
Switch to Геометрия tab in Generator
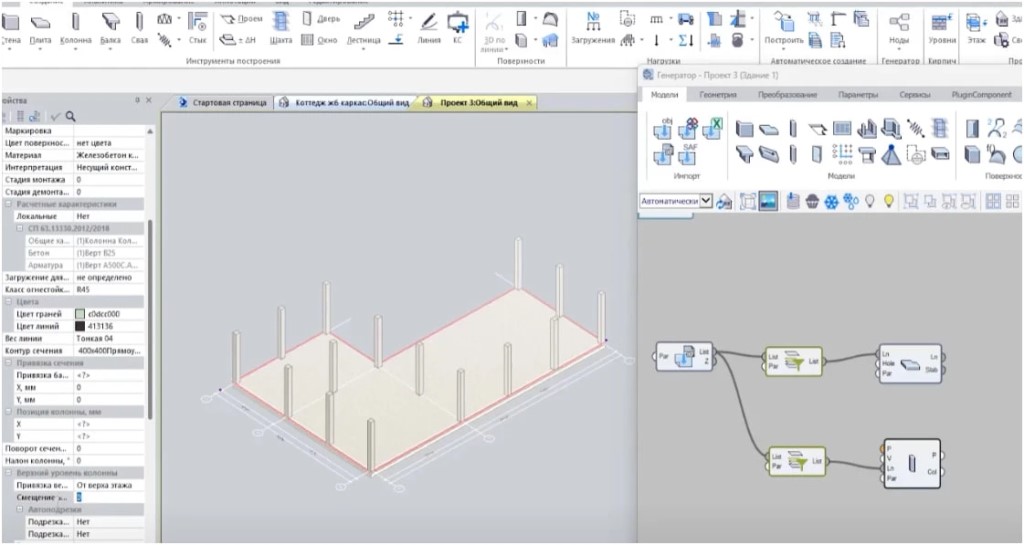click(718, 95)
